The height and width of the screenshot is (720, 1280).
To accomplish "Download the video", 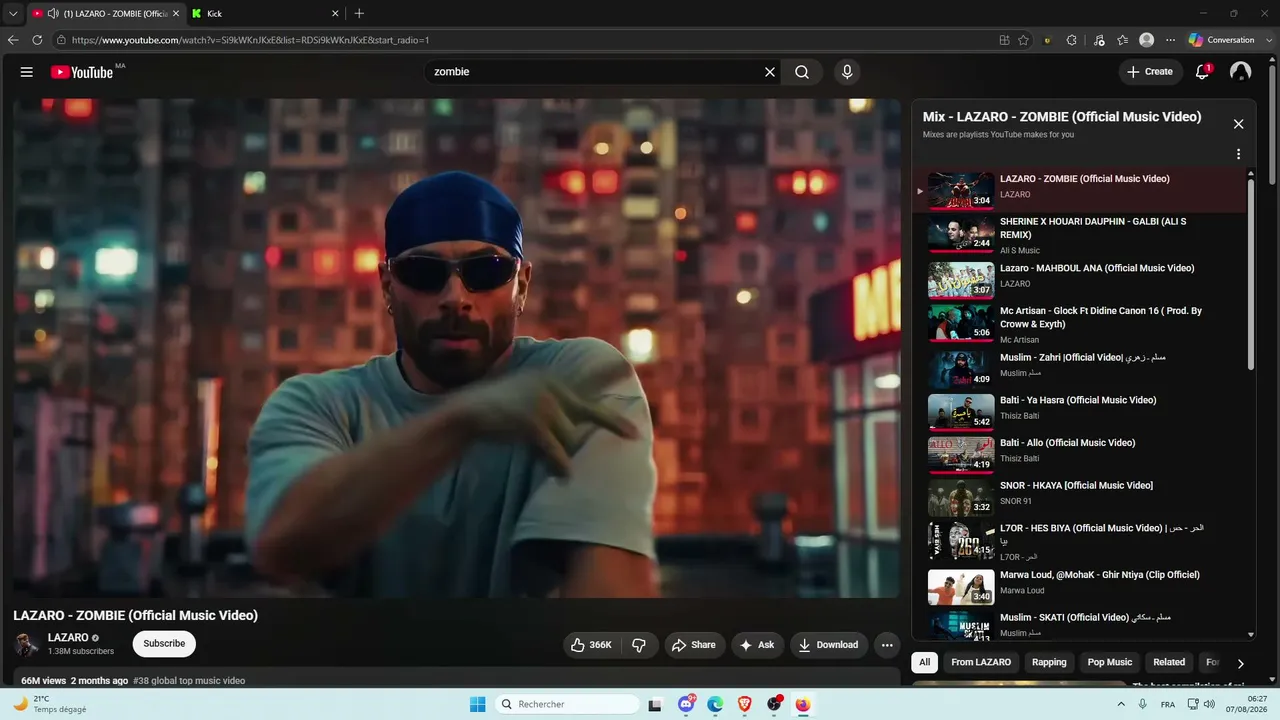I will coord(829,645).
